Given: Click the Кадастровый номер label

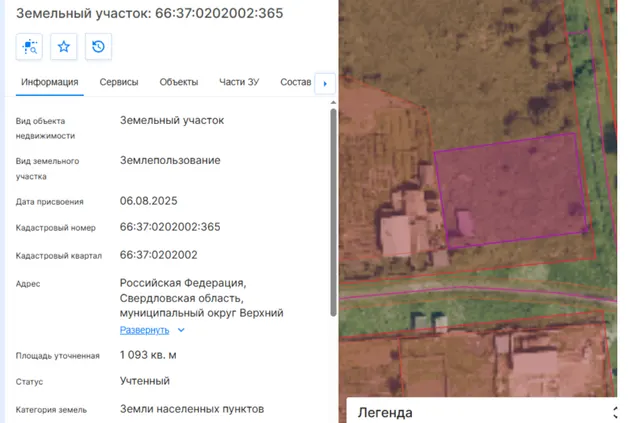Looking at the screenshot, I should (x=56, y=228).
